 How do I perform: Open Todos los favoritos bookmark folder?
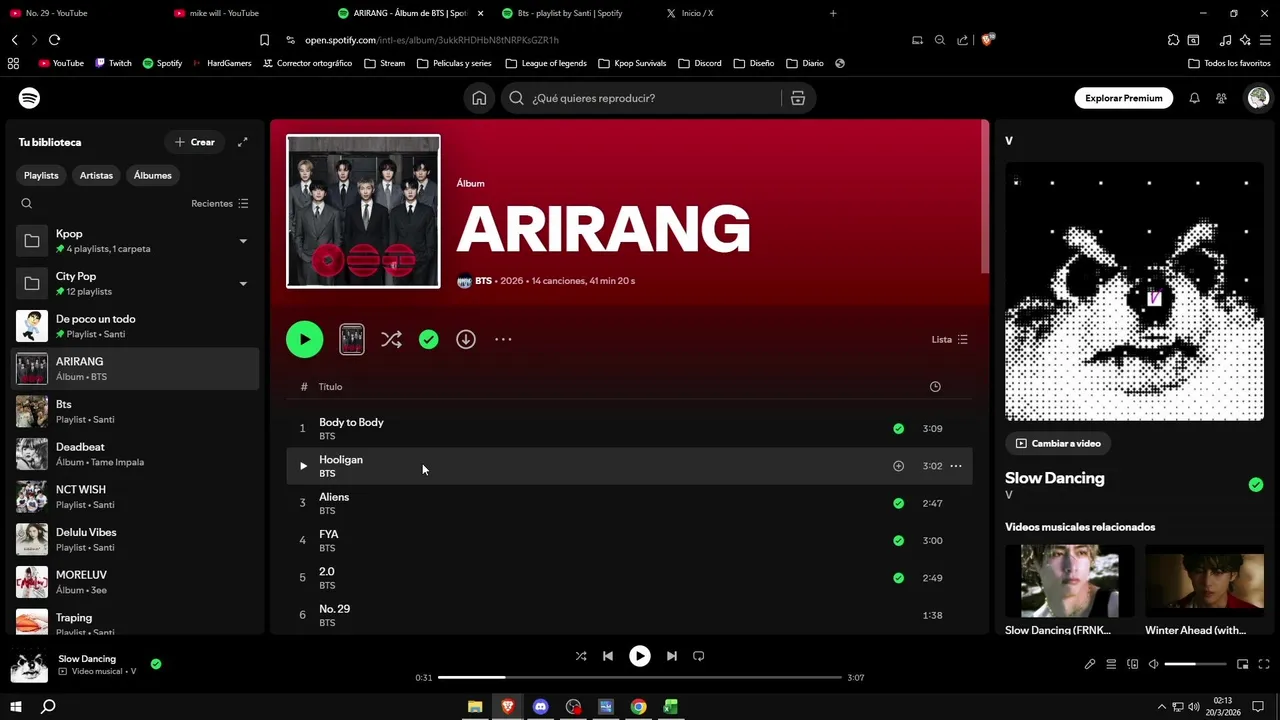1229,63
